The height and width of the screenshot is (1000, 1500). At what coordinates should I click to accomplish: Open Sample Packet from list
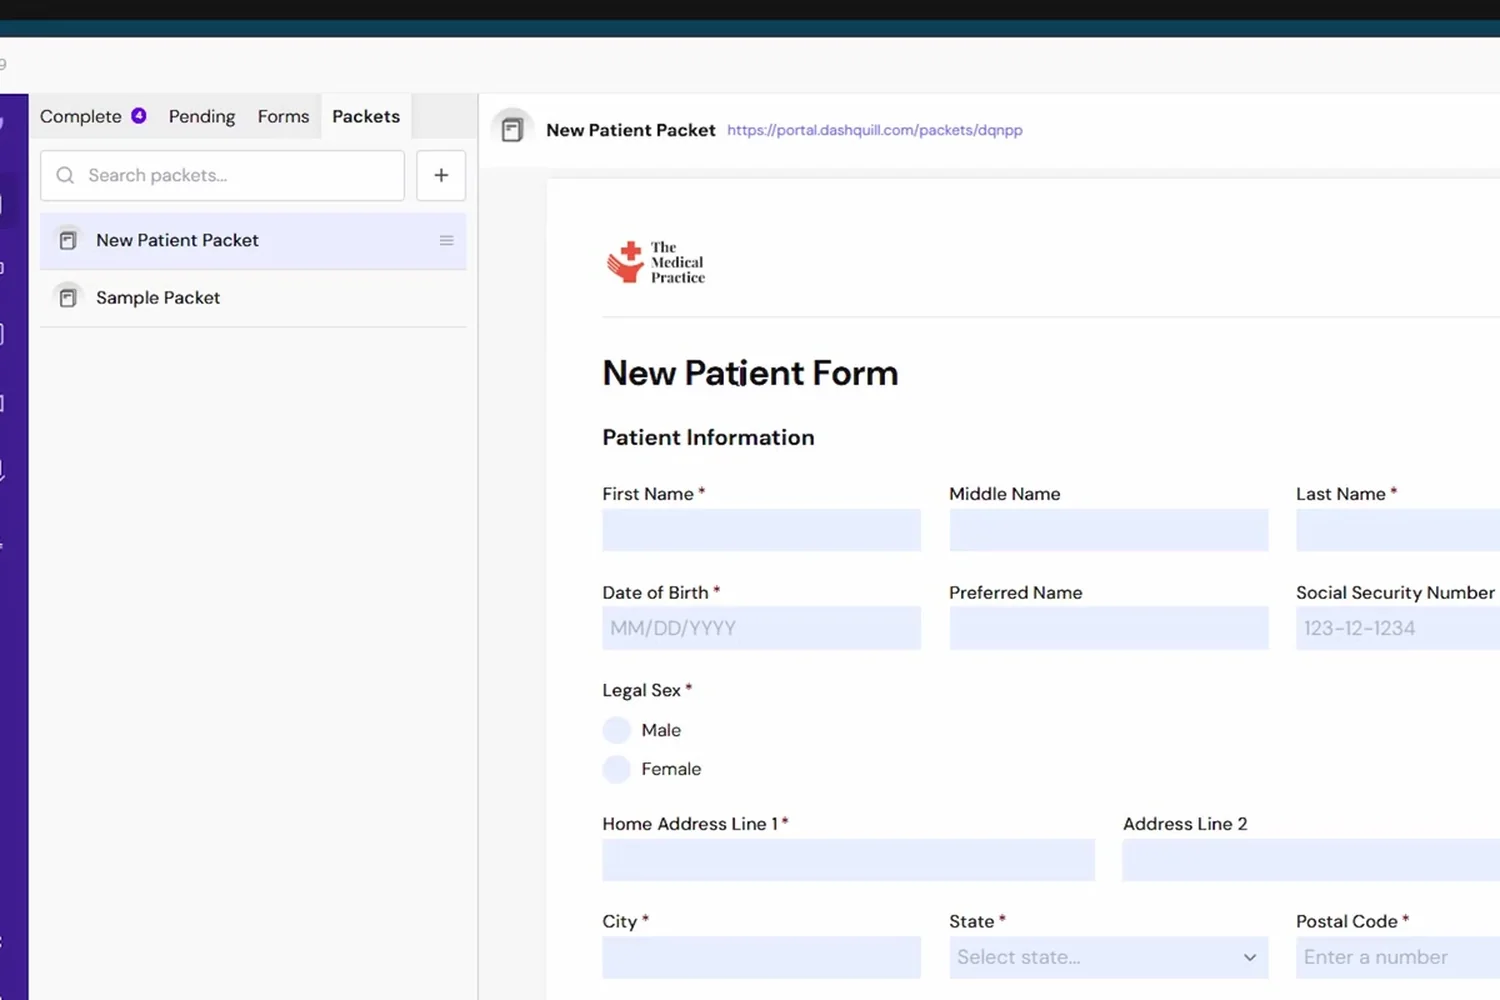(253, 298)
